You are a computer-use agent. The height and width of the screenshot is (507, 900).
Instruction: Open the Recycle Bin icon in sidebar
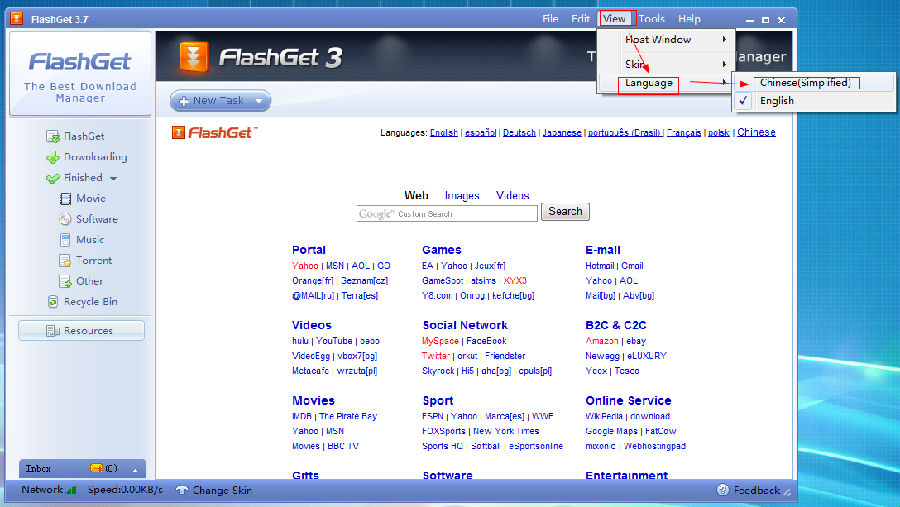coord(53,302)
